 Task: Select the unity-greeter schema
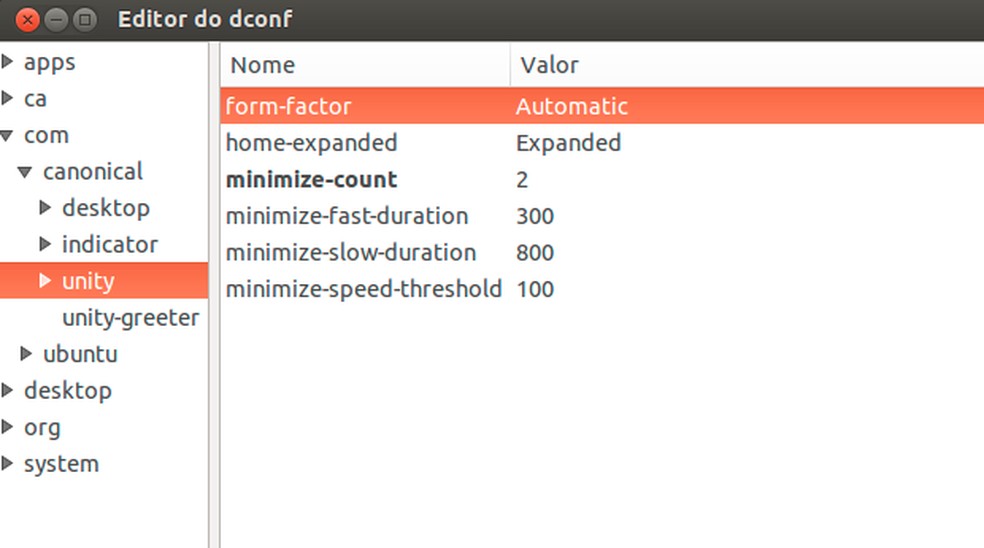tap(130, 318)
